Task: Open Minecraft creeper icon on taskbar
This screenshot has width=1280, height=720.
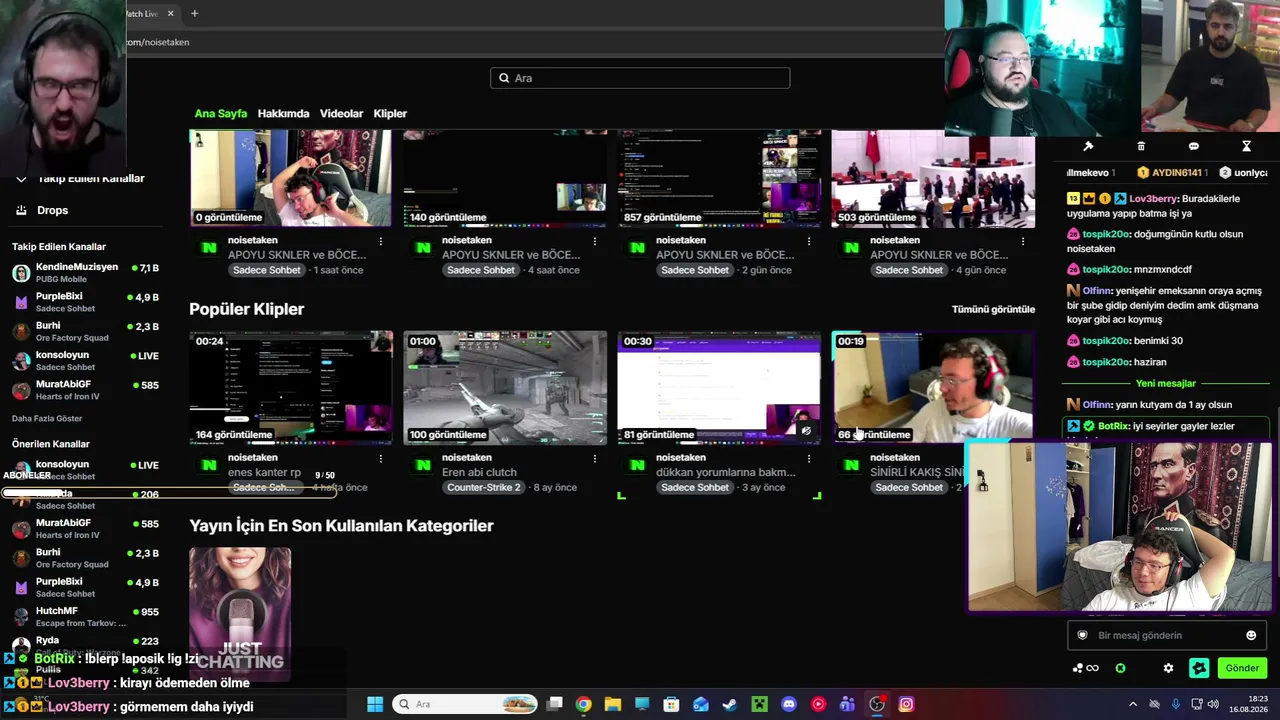Action: (760, 704)
